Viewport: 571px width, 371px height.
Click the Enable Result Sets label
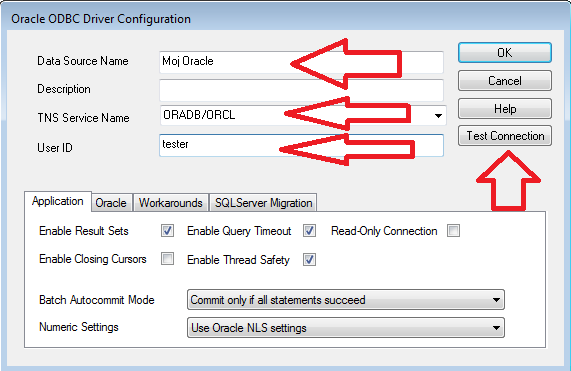(84, 231)
